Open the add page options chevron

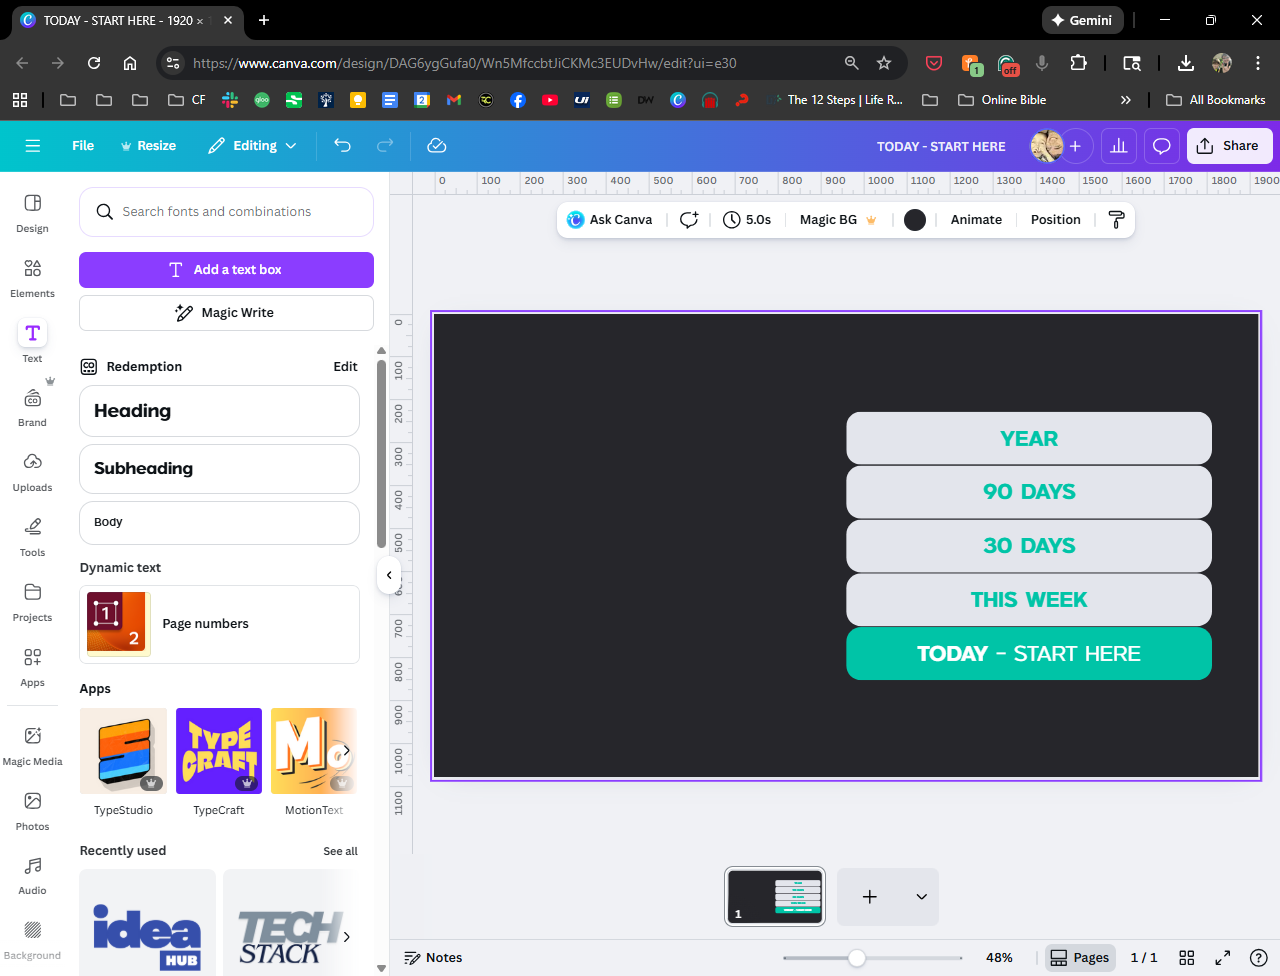click(921, 897)
